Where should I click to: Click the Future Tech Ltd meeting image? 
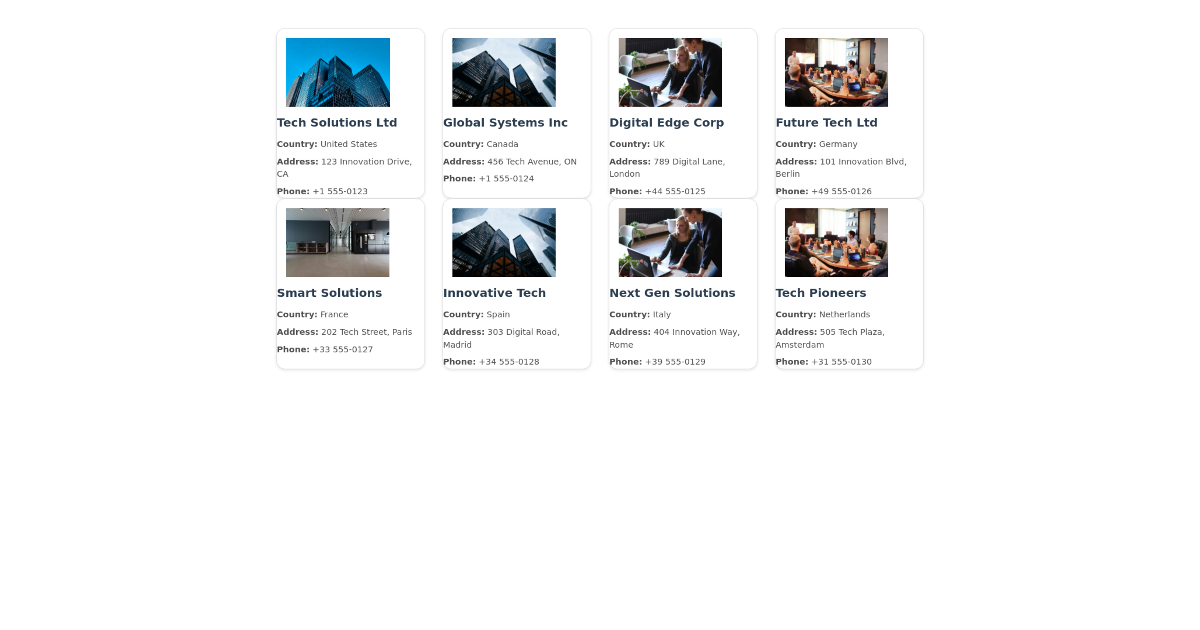836,72
